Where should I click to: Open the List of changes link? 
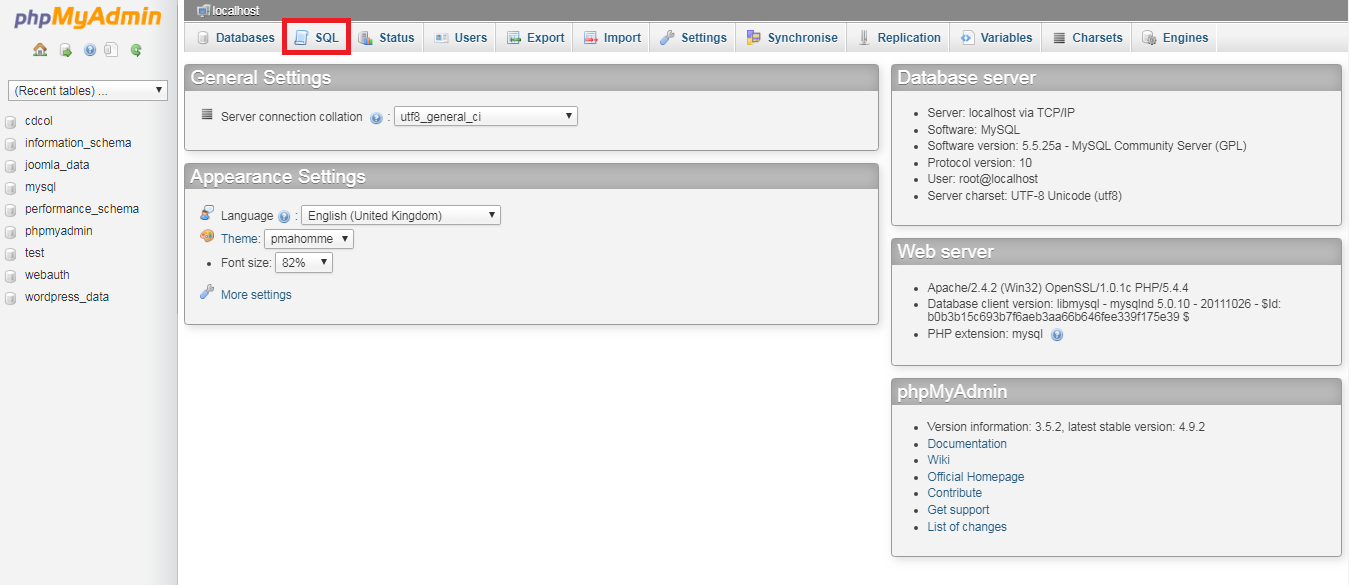(x=967, y=527)
